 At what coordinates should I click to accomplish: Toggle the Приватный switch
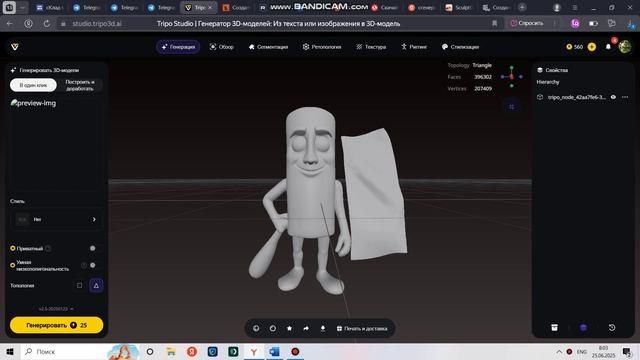tap(93, 248)
